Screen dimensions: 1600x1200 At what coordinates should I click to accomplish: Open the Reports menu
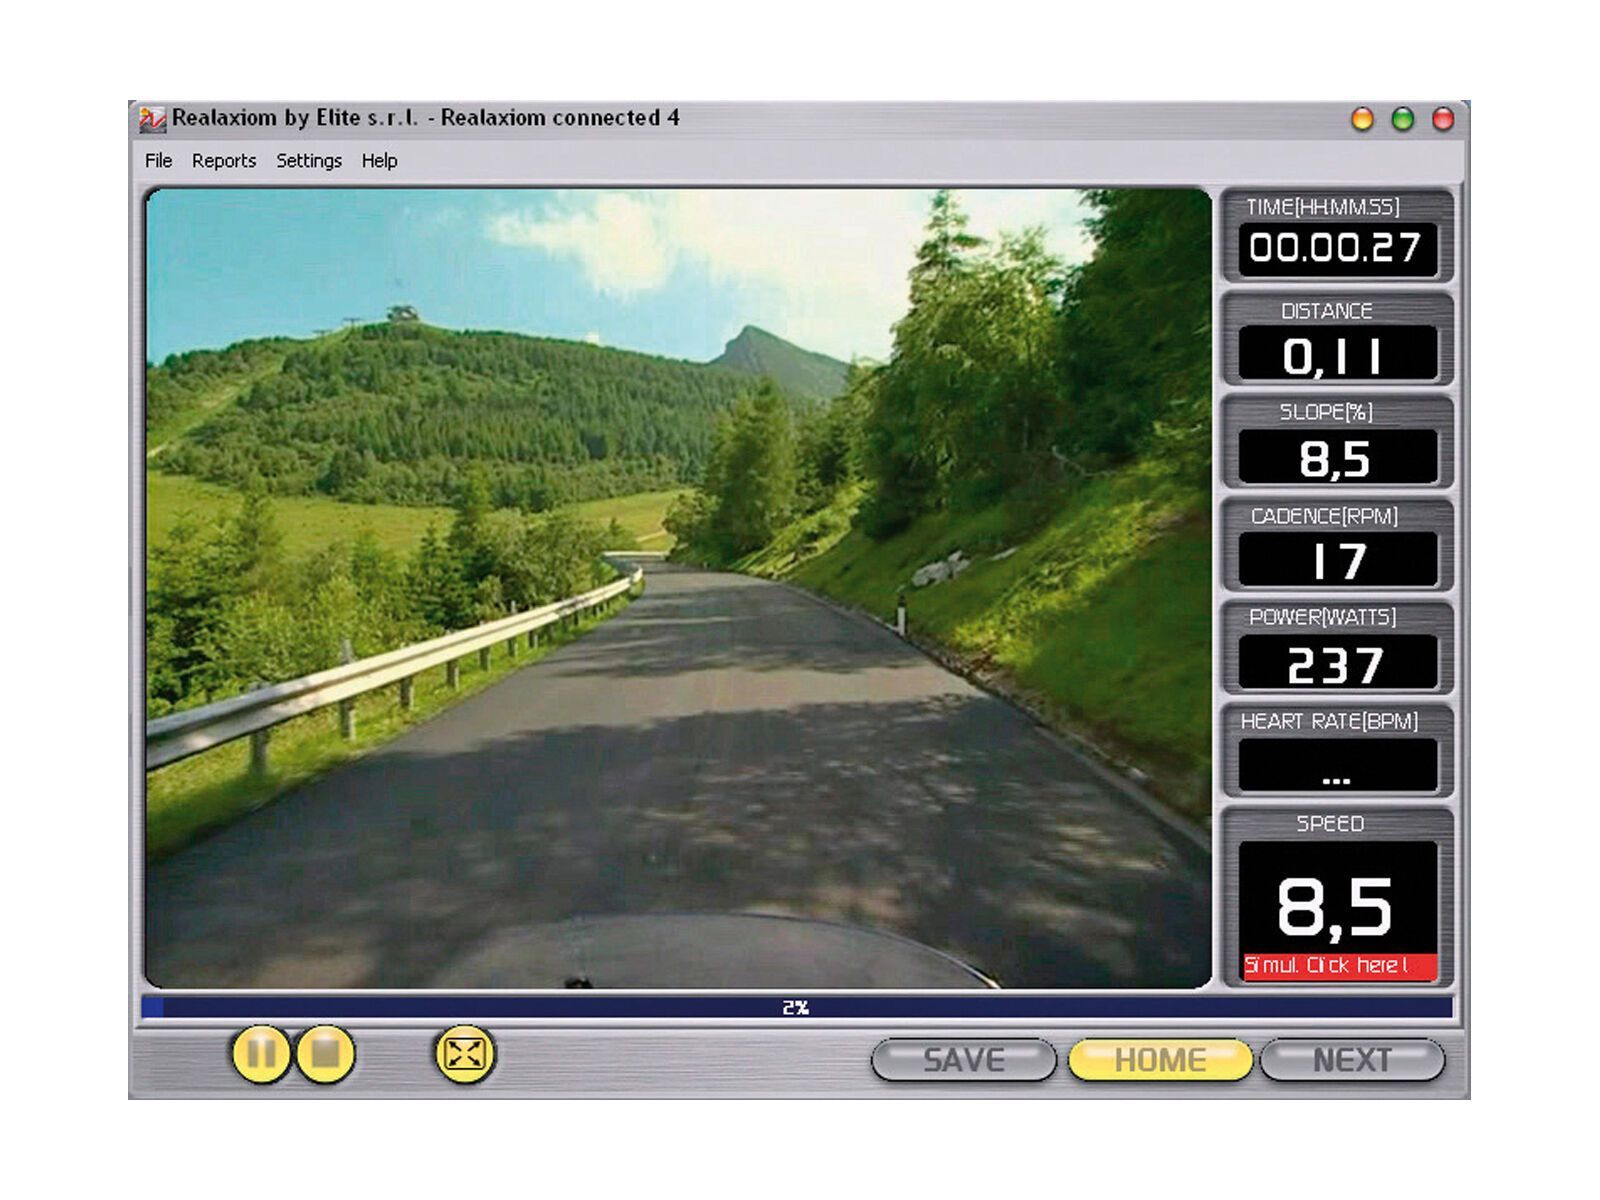pos(225,161)
